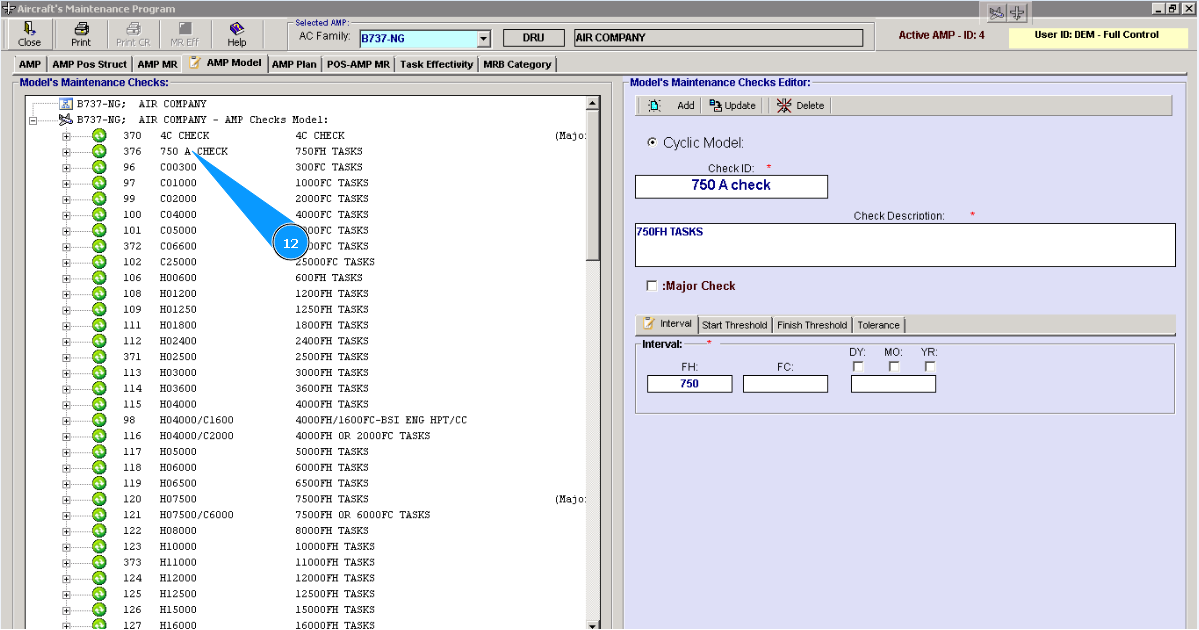This screenshot has width=1199, height=630.
Task: Tick the YR interval checkbox
Action: pyautogui.click(x=930, y=366)
